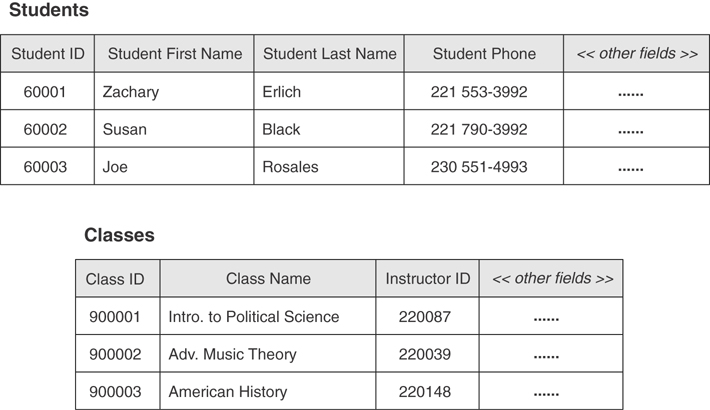
Task: Select the American History class cell
Action: pos(228,392)
